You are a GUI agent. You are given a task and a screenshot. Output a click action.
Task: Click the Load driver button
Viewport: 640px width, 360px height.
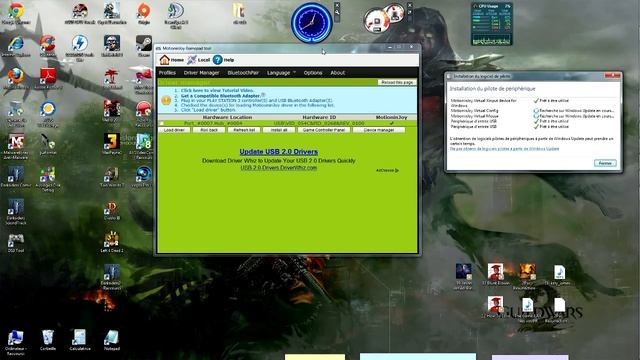(174, 130)
